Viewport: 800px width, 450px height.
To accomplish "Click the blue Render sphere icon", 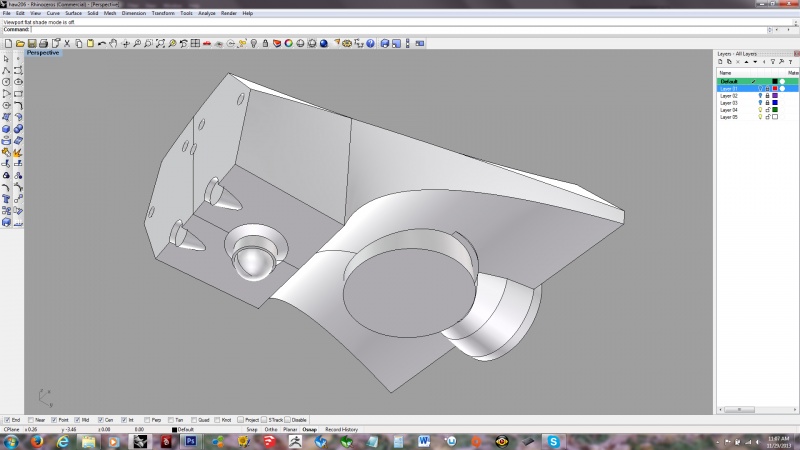I will 323,43.
